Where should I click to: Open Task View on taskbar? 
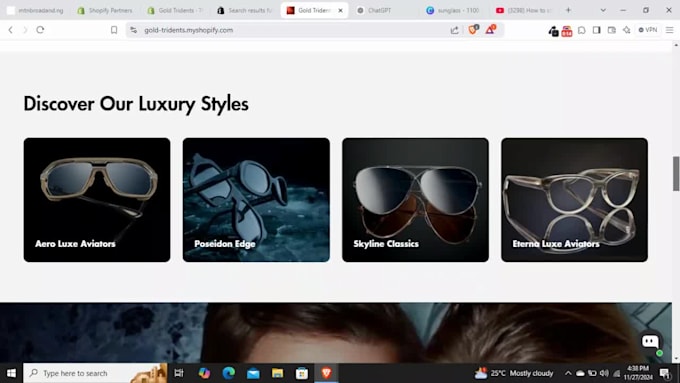tap(179, 373)
